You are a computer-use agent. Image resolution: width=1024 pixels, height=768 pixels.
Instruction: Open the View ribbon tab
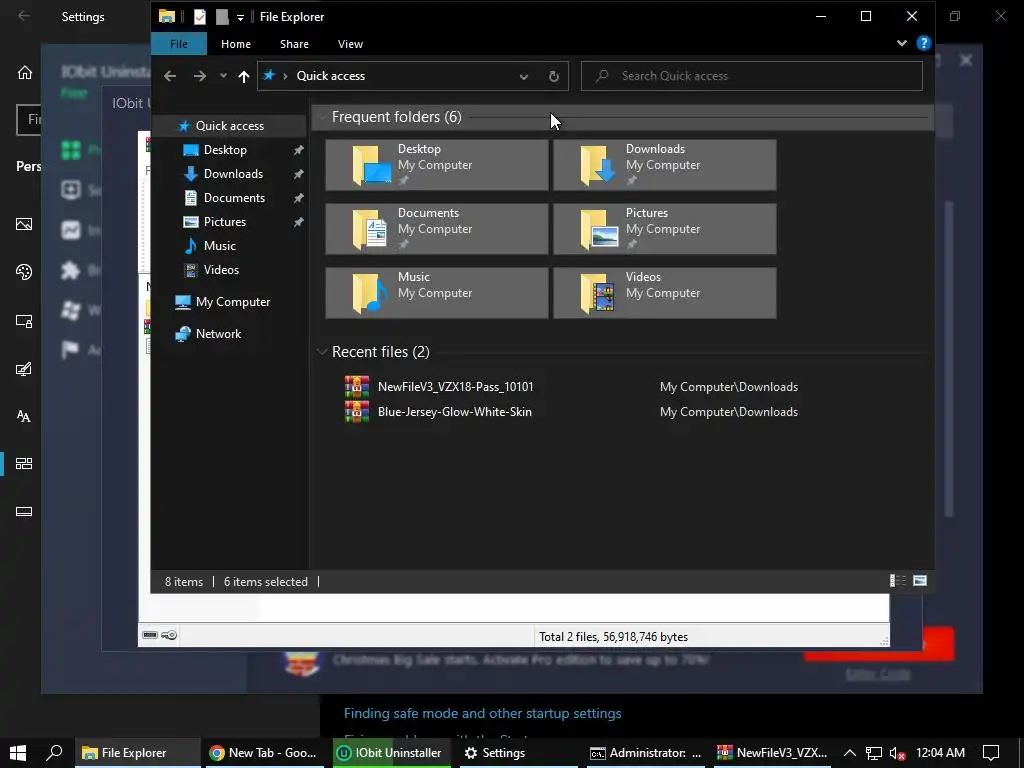[x=350, y=44]
